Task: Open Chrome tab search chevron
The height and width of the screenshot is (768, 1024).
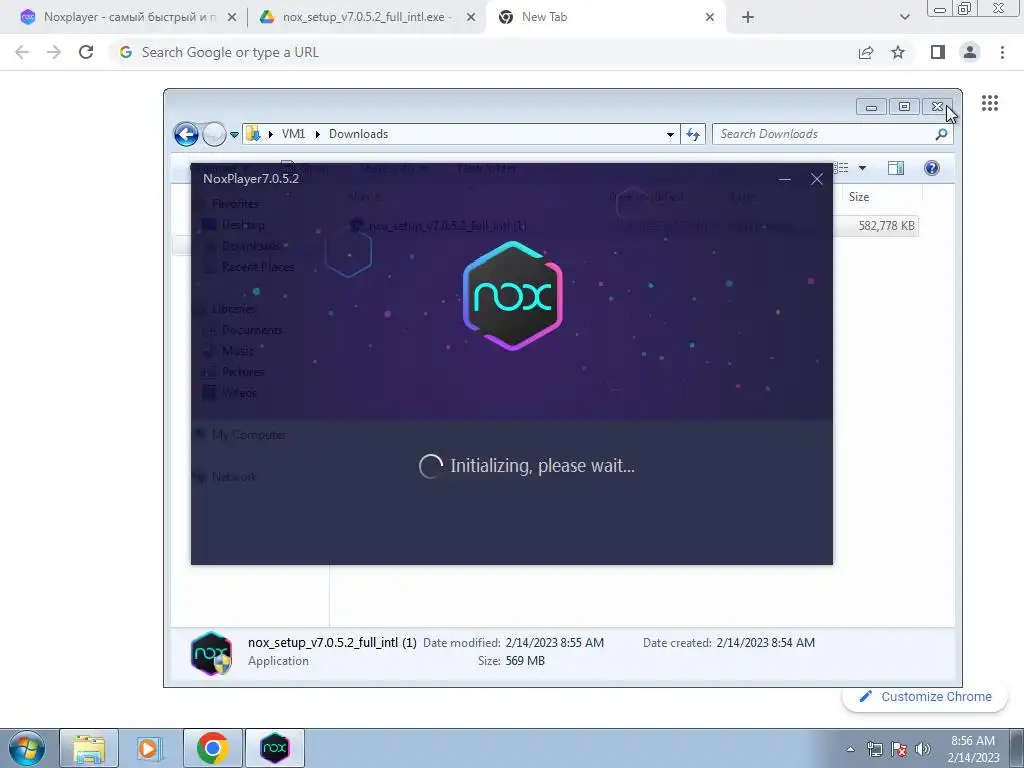Action: [x=904, y=17]
